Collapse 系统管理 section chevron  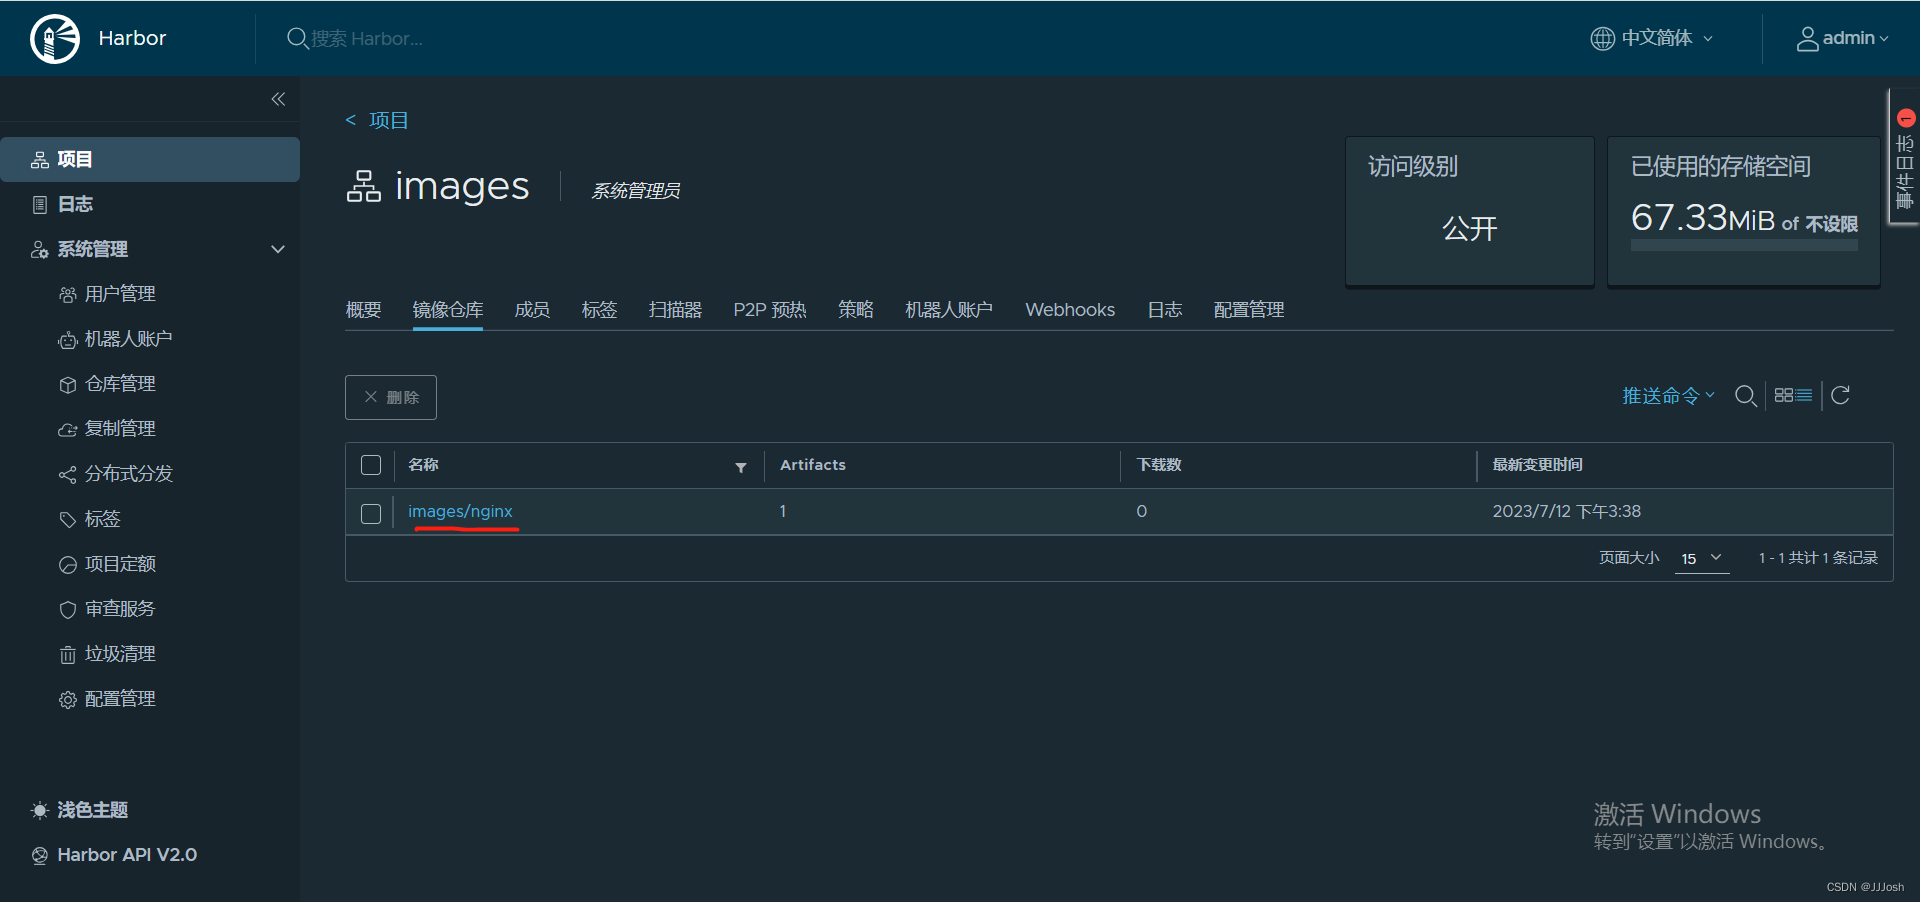pos(278,249)
